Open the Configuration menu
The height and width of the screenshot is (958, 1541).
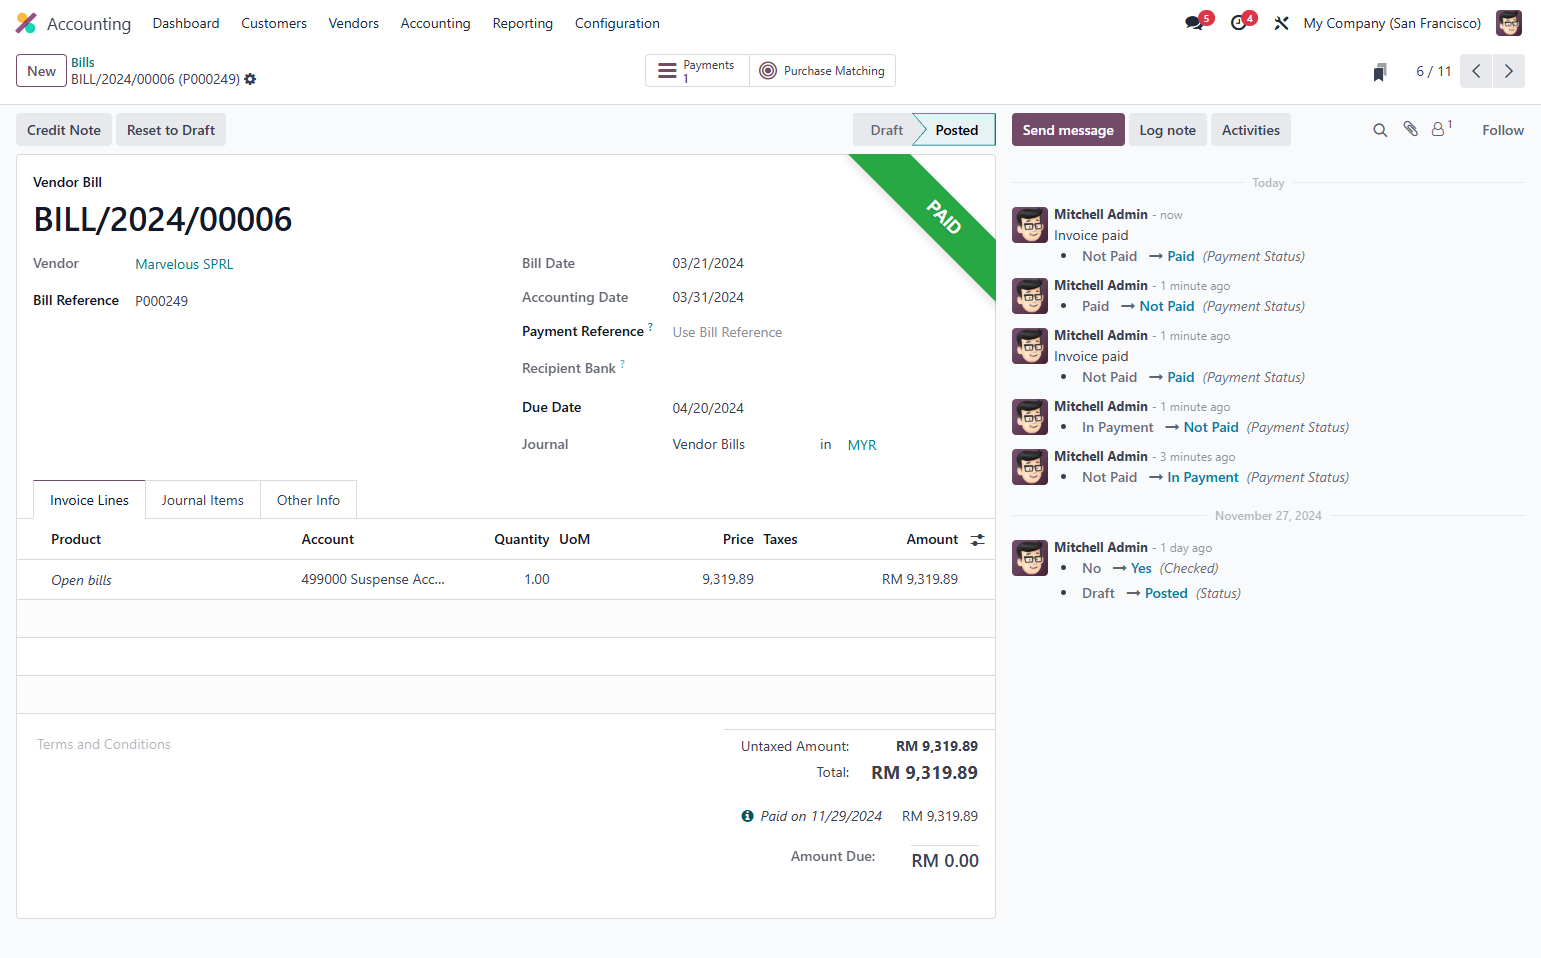(617, 23)
